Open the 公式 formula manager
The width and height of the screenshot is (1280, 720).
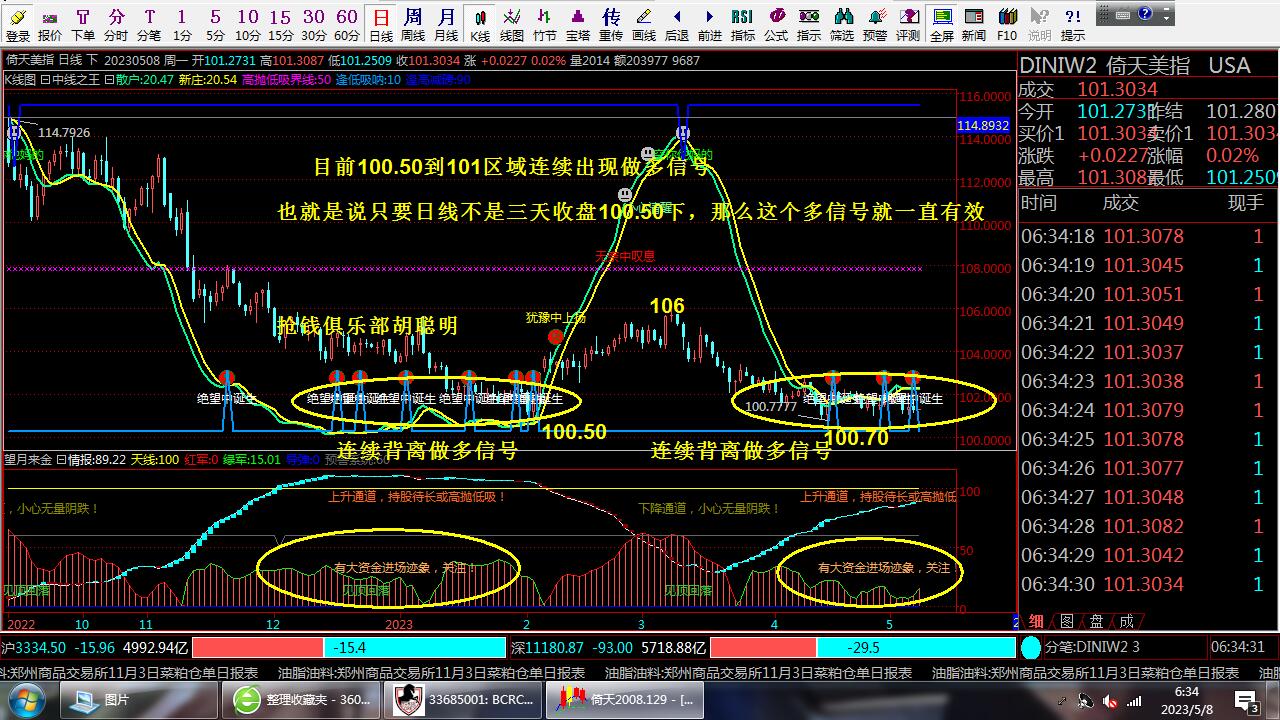[775, 23]
